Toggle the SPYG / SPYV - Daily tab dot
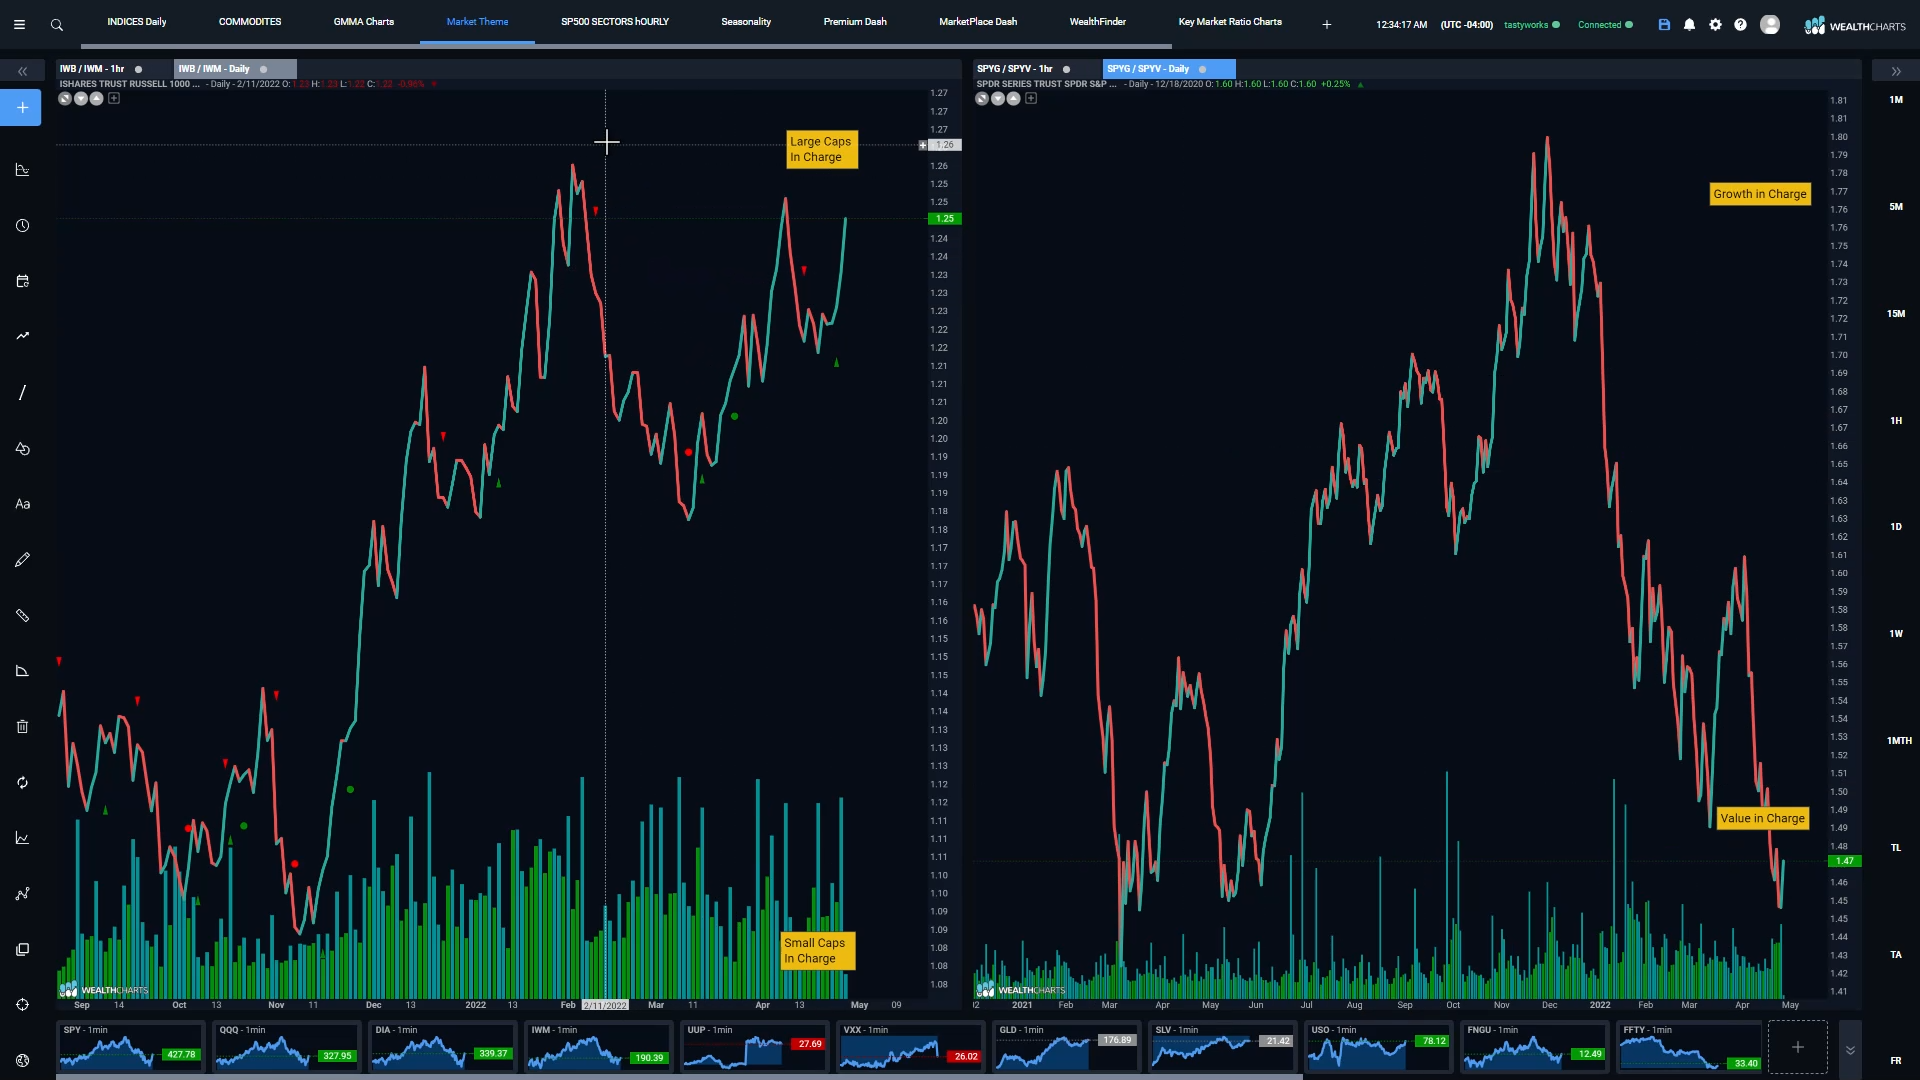 [1202, 69]
